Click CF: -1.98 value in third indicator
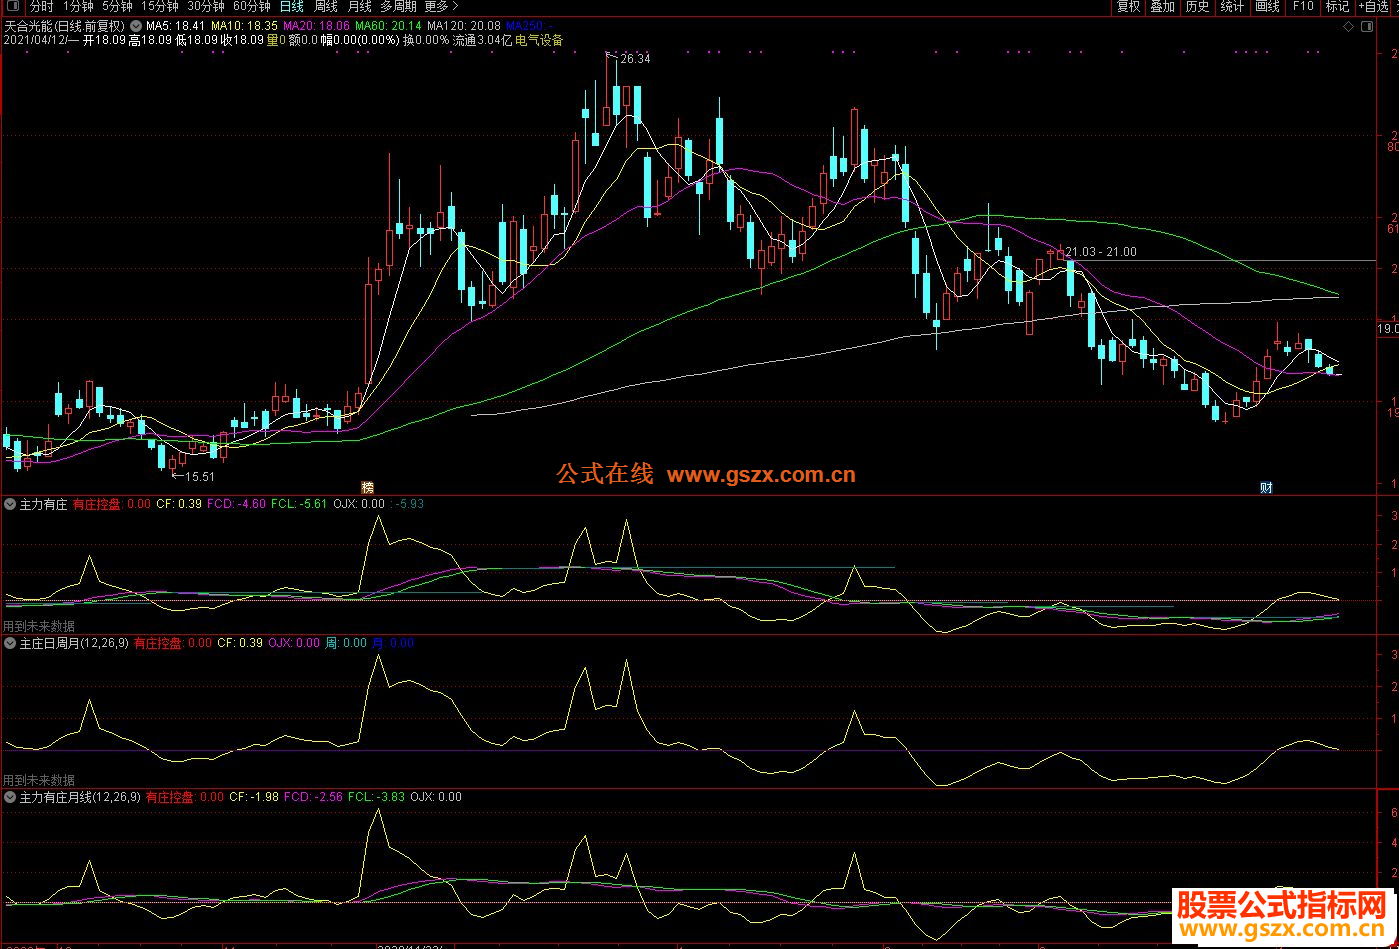The width and height of the screenshot is (1399, 949). coord(254,797)
